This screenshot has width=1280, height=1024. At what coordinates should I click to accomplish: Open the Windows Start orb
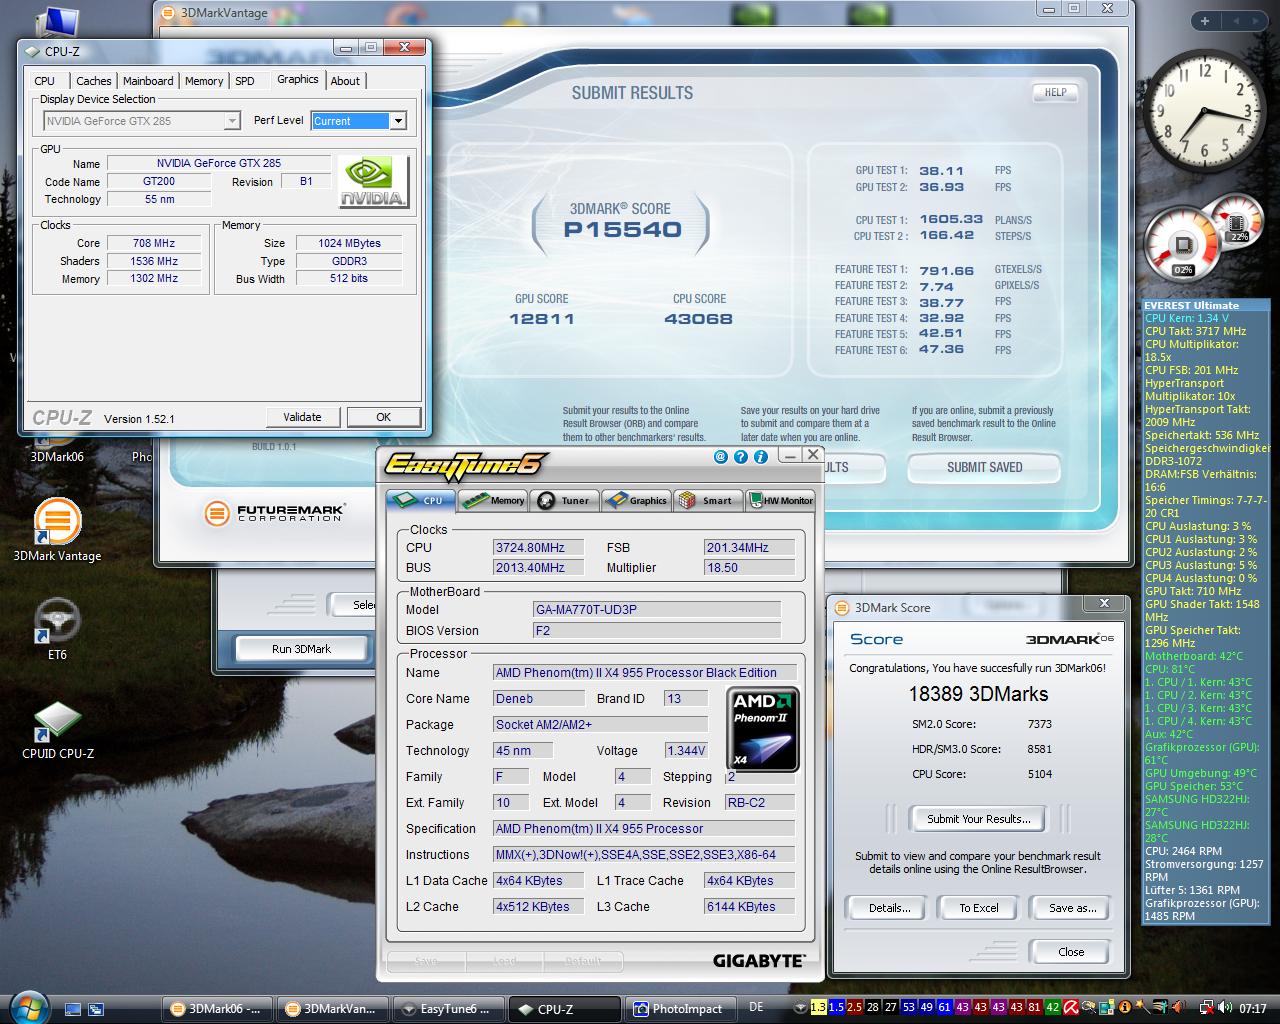pyautogui.click(x=28, y=1006)
